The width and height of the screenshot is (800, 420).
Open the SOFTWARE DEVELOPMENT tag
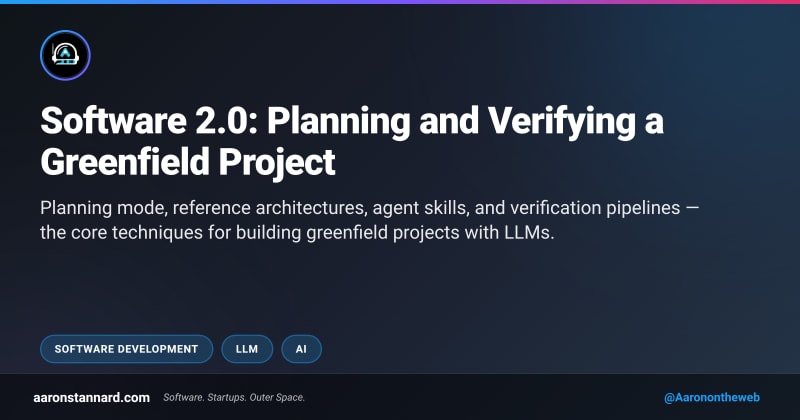[x=126, y=348]
